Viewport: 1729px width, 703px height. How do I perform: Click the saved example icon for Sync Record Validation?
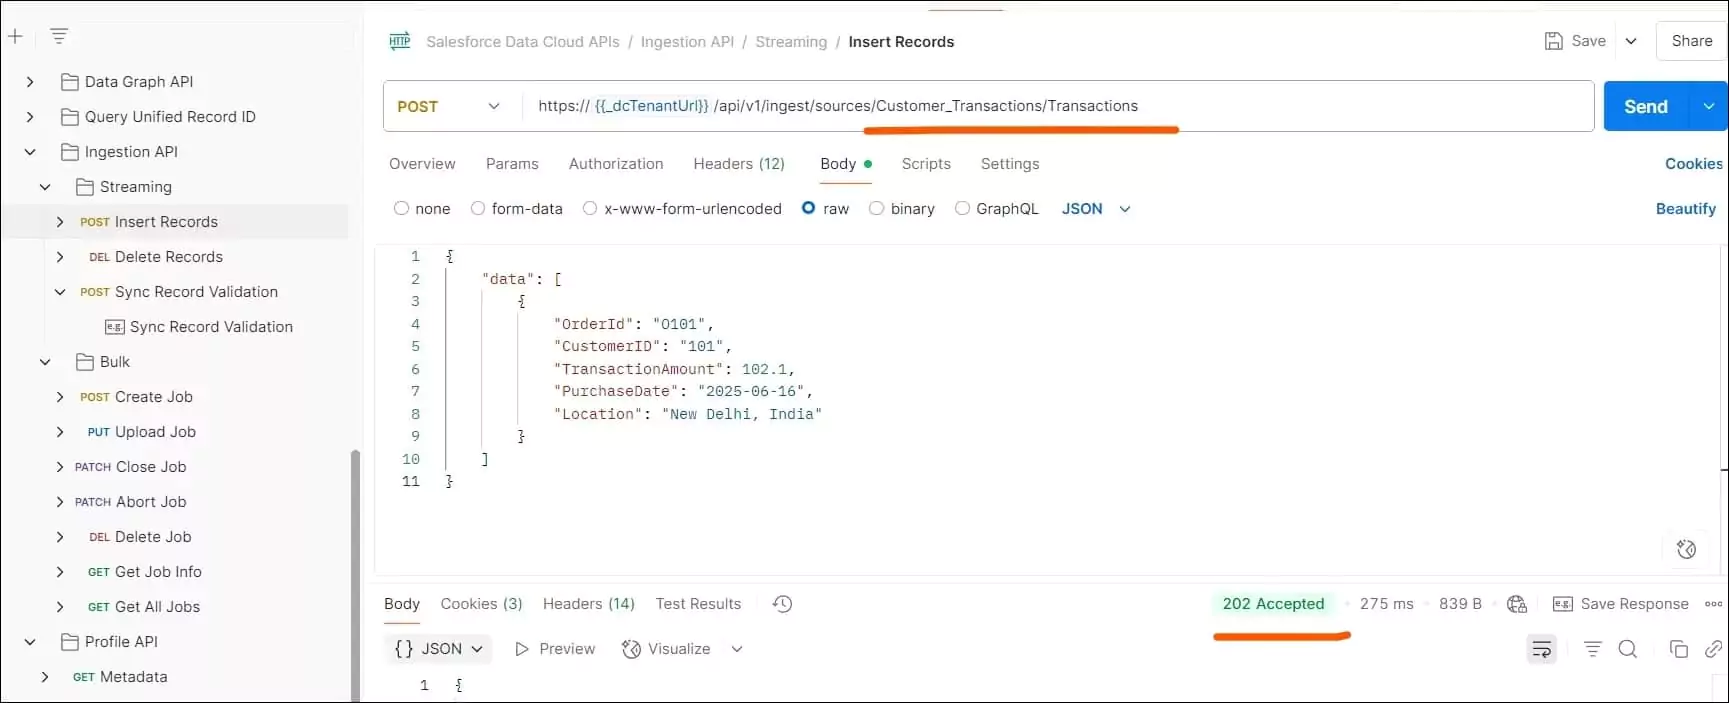(x=115, y=327)
